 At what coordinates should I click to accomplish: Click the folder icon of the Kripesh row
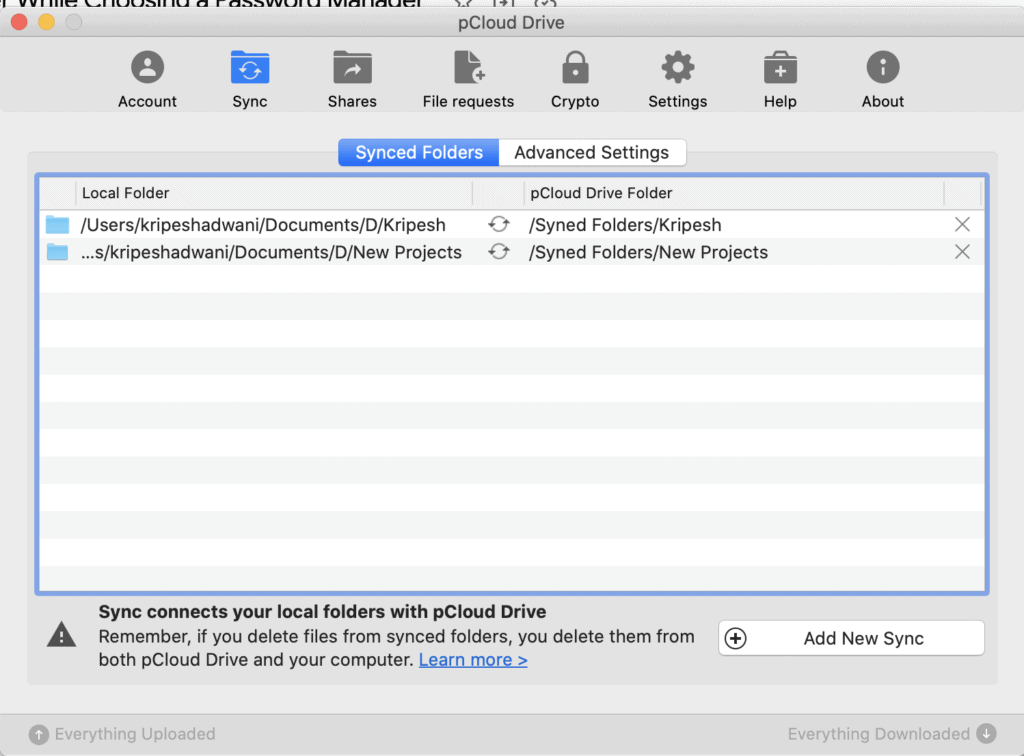pyautogui.click(x=57, y=225)
